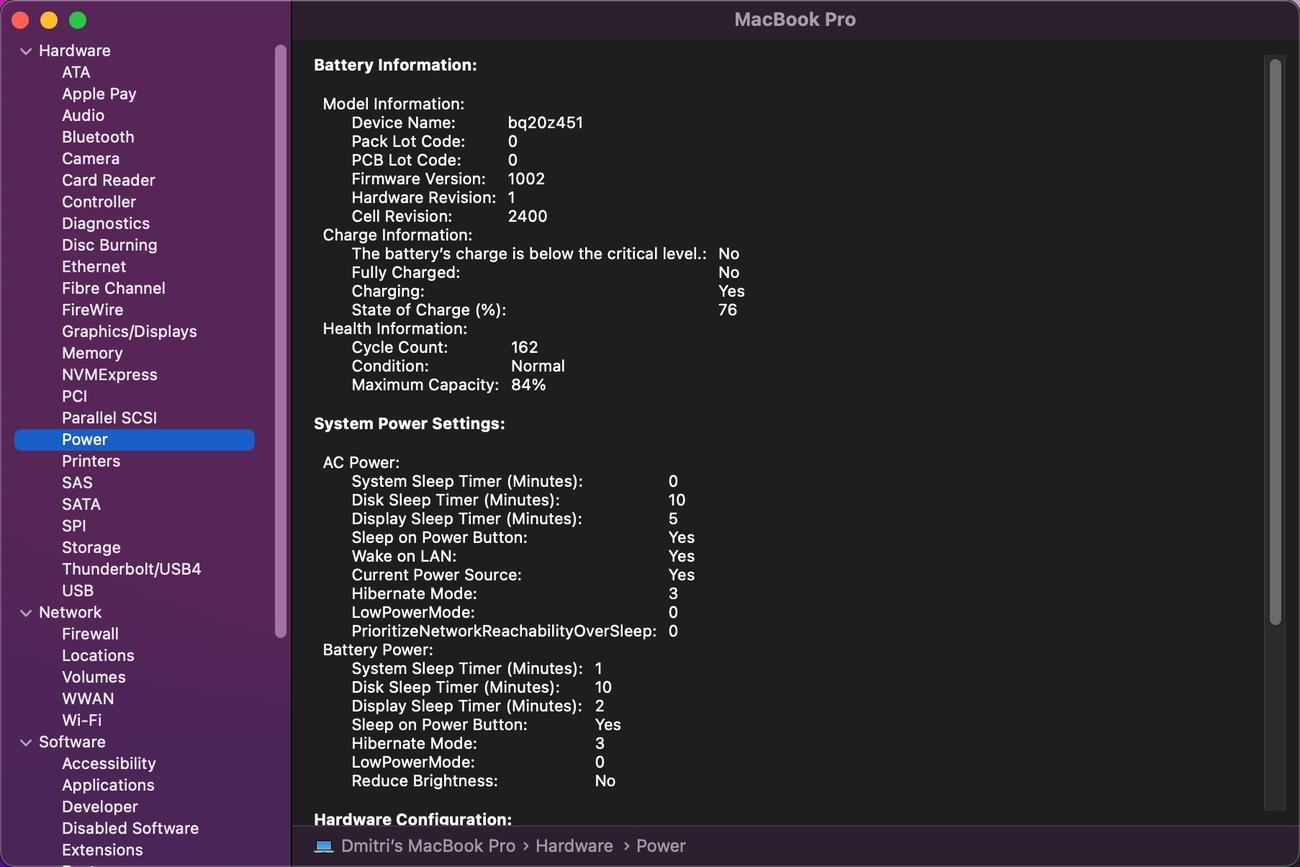The width and height of the screenshot is (1300, 867).
Task: Collapse the Network section chevron
Action: click(26, 613)
